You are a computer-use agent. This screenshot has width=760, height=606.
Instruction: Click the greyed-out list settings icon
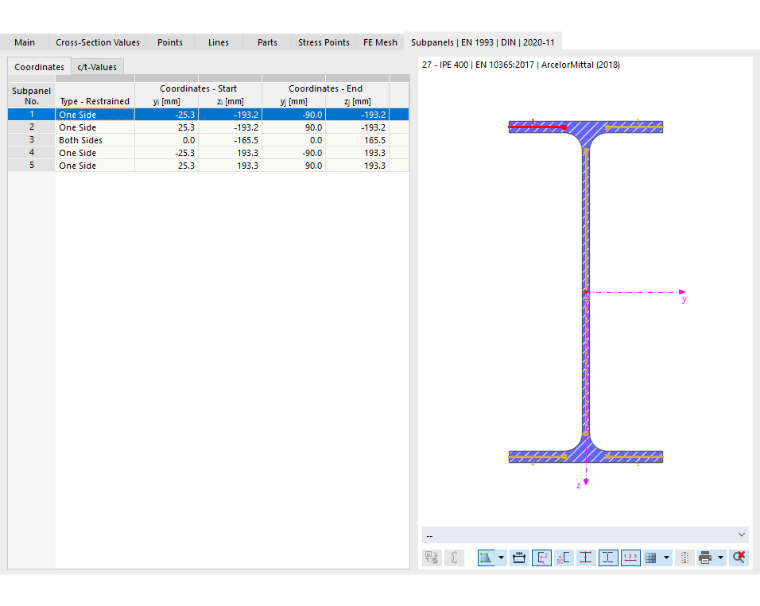click(x=684, y=558)
